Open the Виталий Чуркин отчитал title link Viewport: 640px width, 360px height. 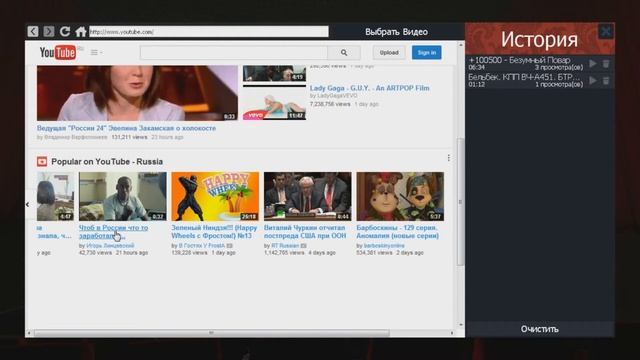click(305, 232)
